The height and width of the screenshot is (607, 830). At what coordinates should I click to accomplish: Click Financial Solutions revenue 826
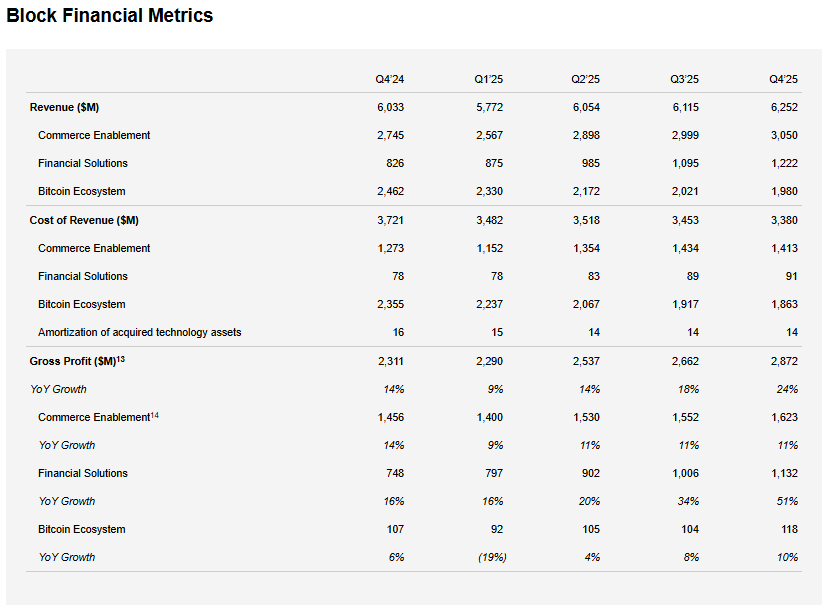point(395,164)
